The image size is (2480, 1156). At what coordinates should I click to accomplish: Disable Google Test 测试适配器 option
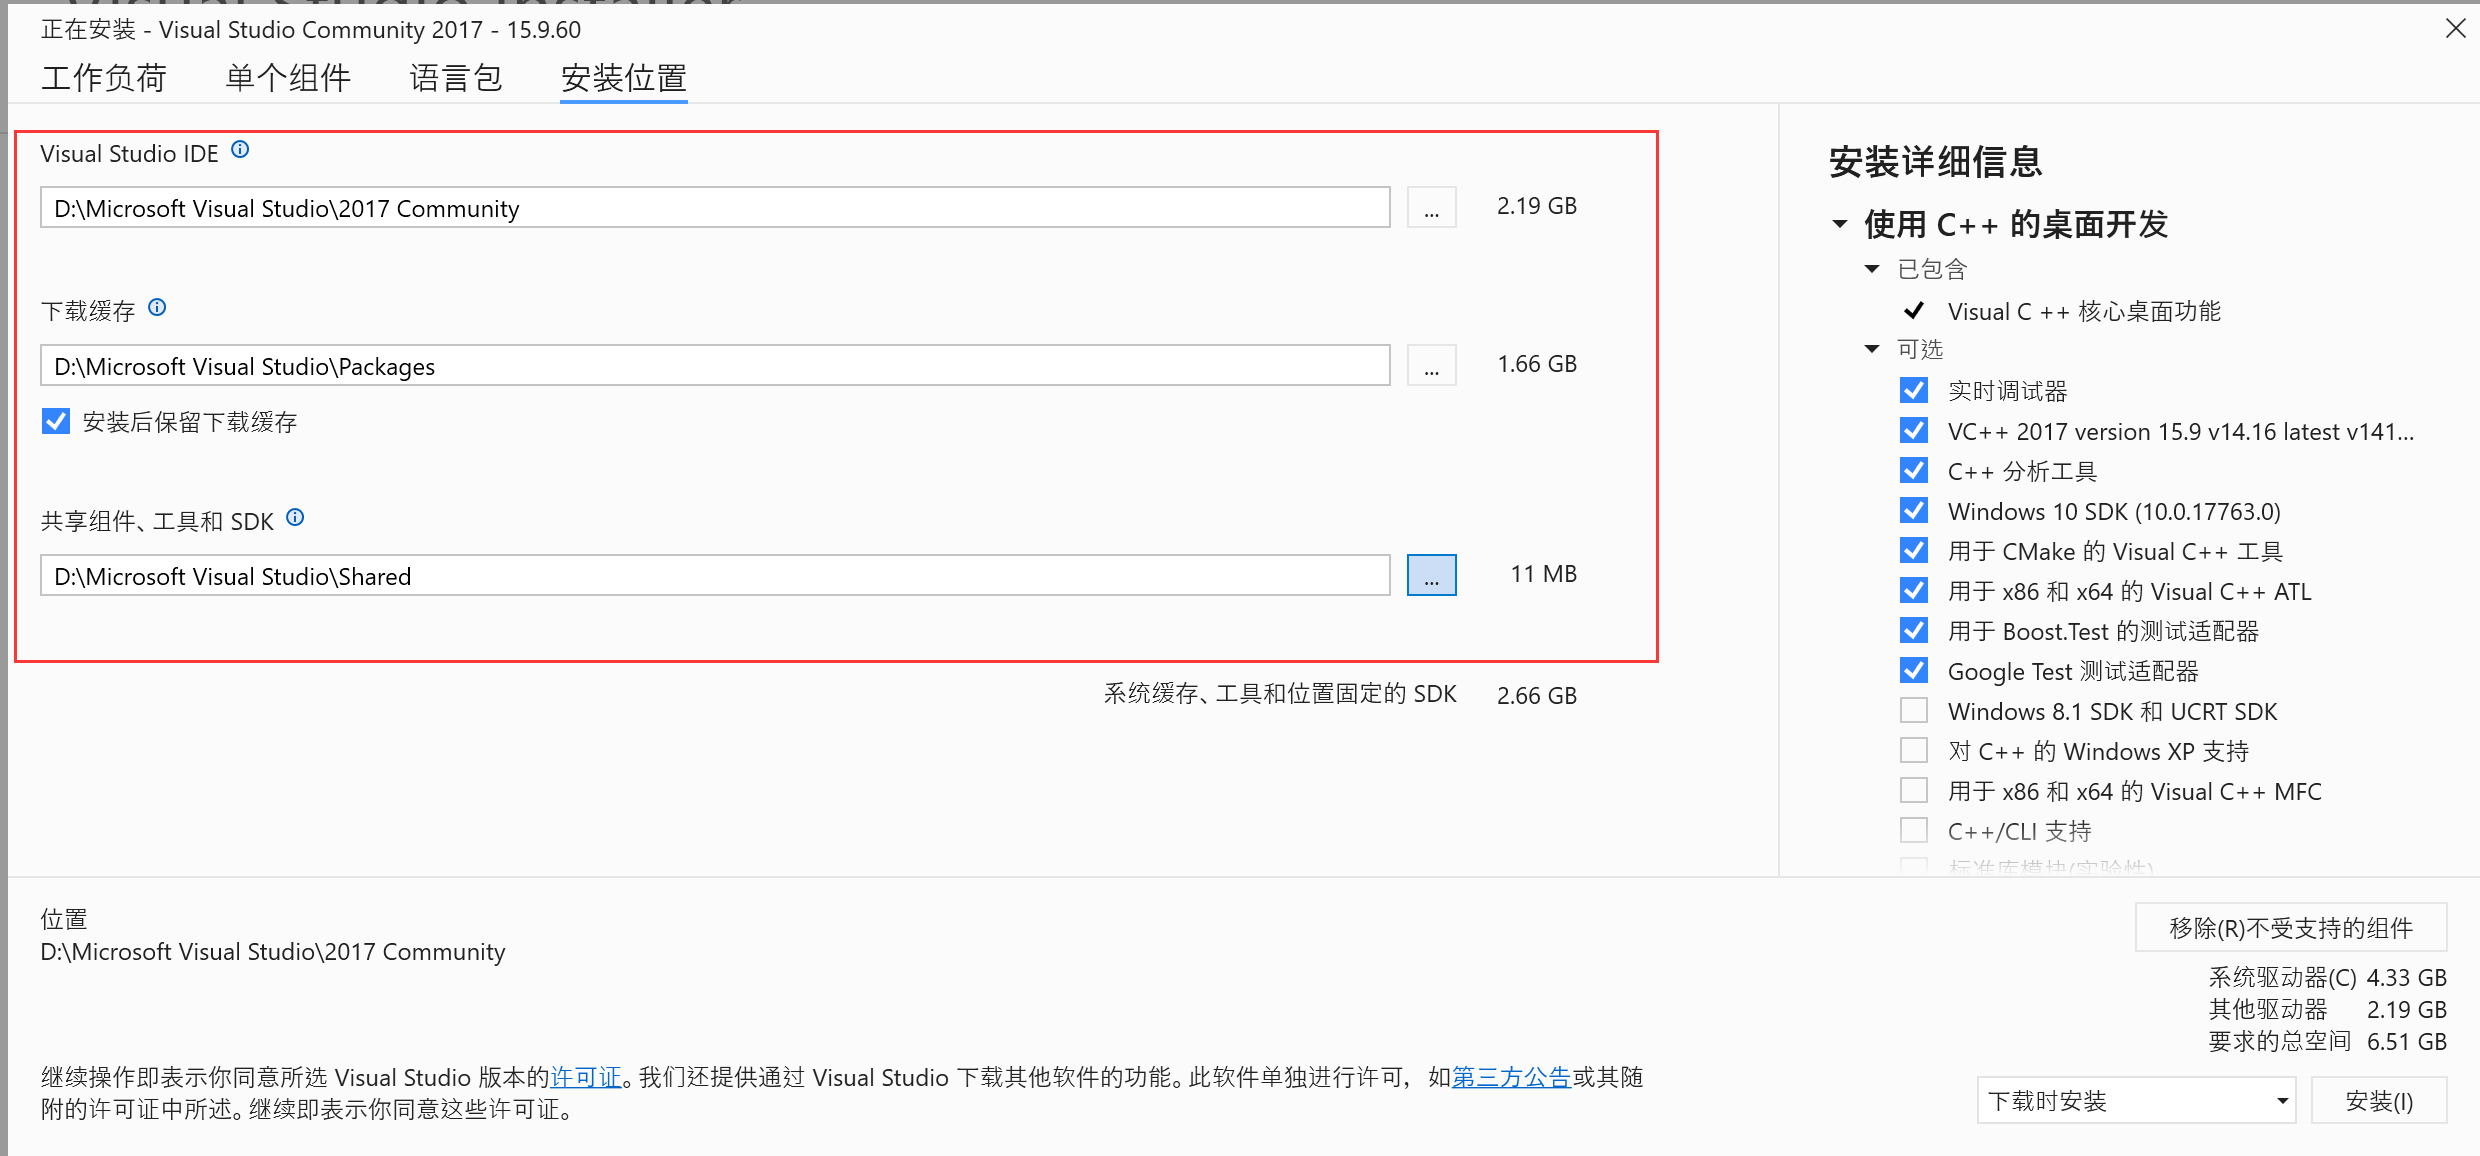click(x=1913, y=671)
